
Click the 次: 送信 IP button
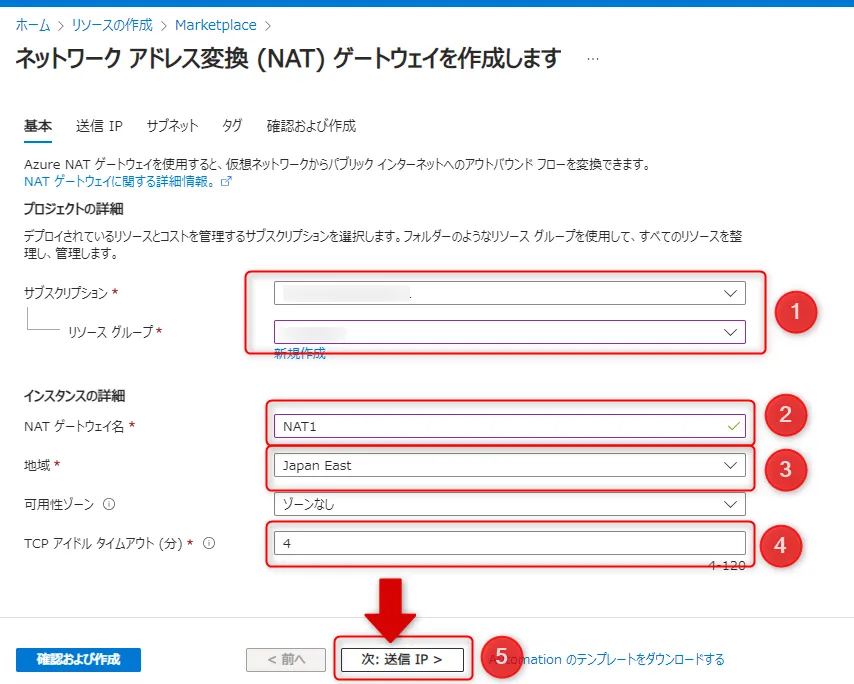[402, 659]
